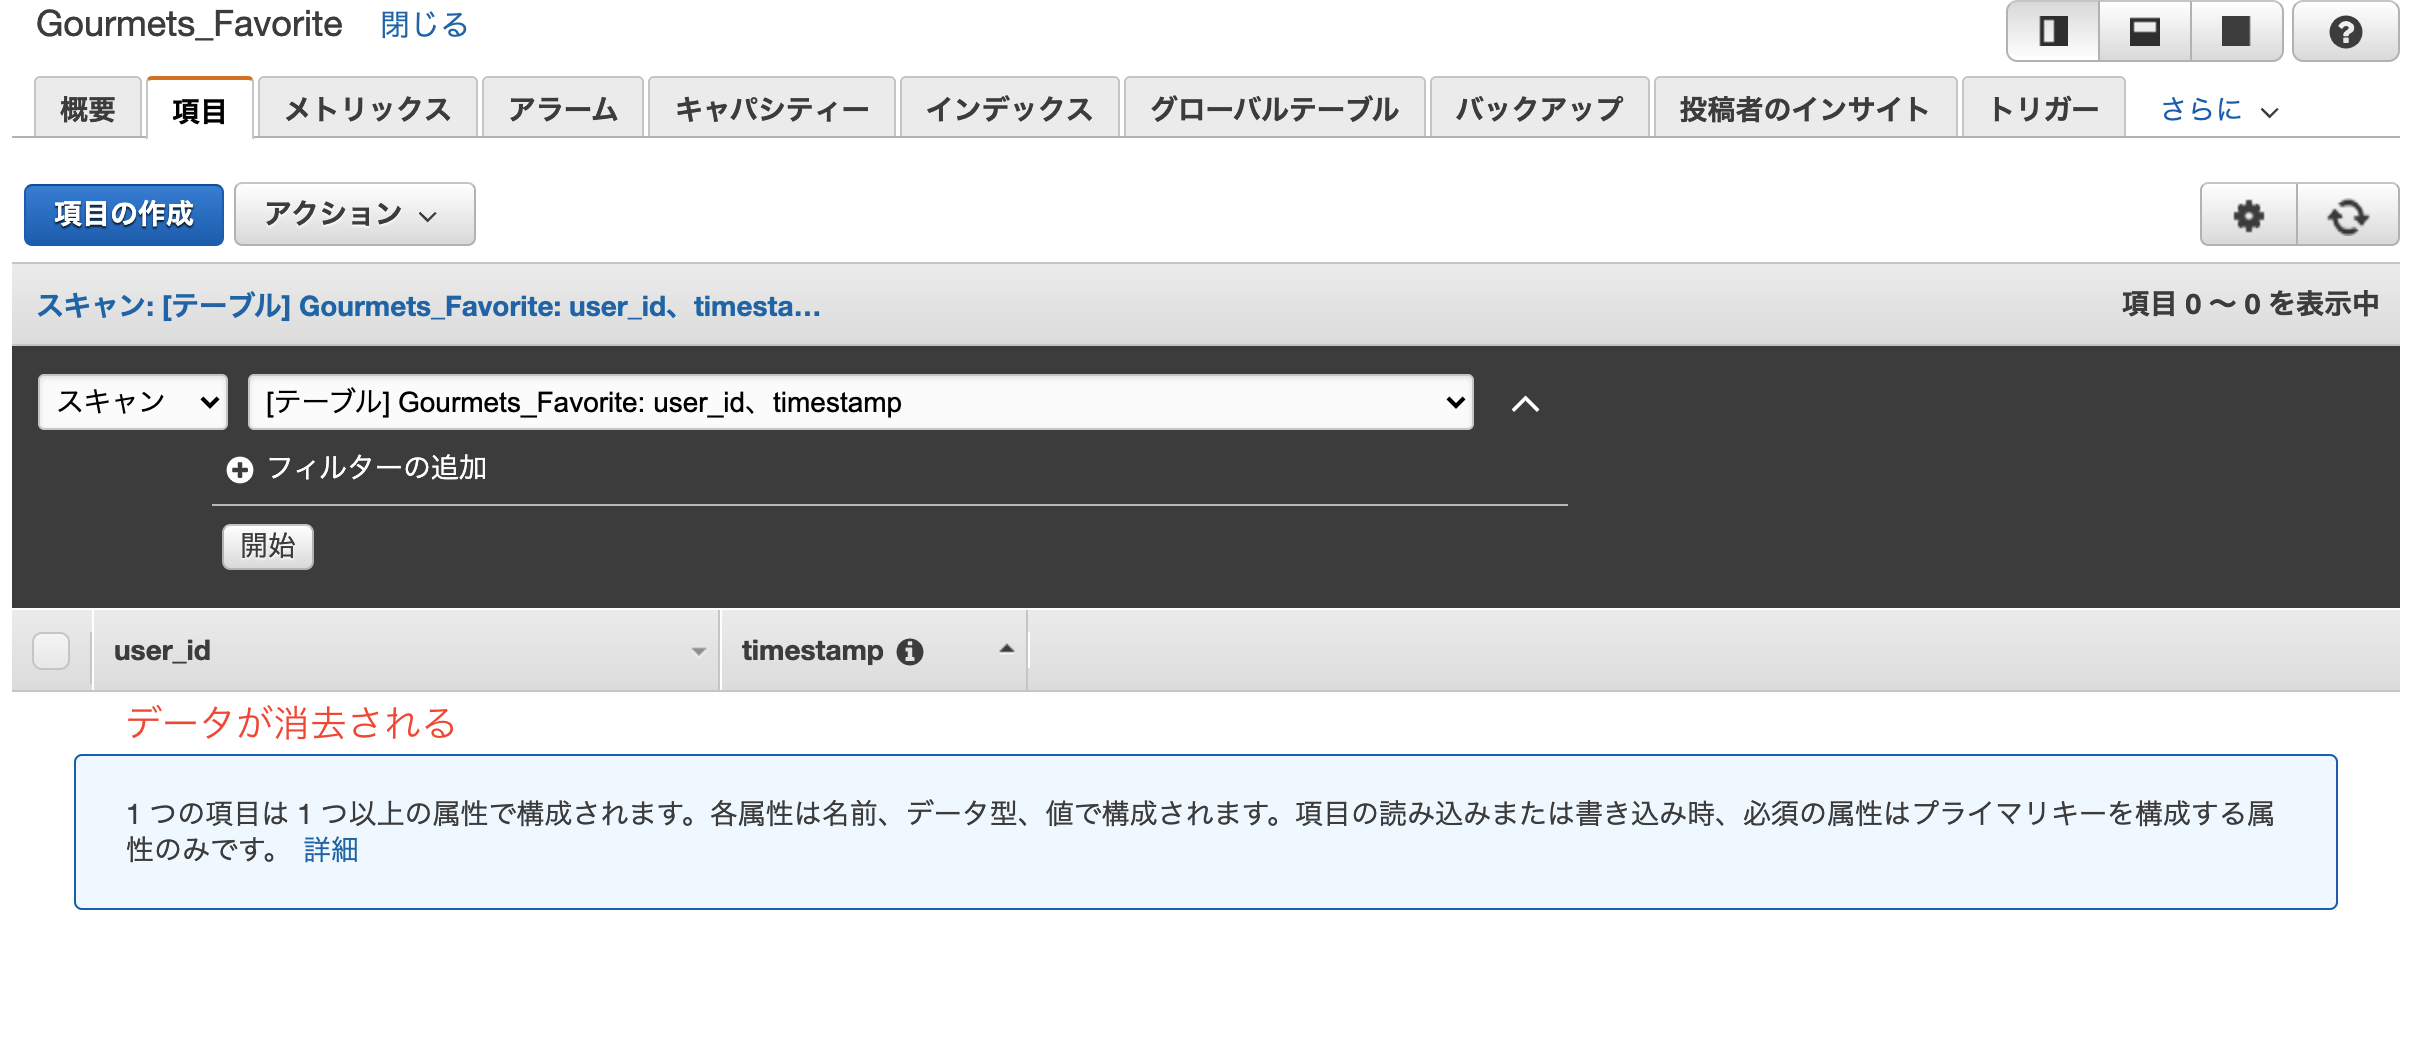
Task: Open the バックアップ tab
Action: 1539,108
